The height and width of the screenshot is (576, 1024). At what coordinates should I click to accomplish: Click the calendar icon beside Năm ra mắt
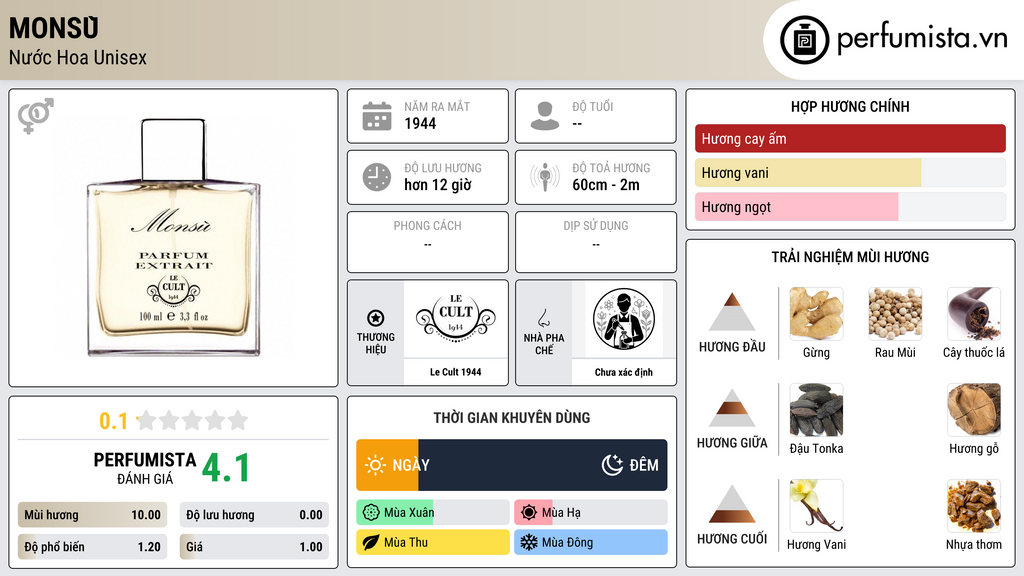click(377, 116)
